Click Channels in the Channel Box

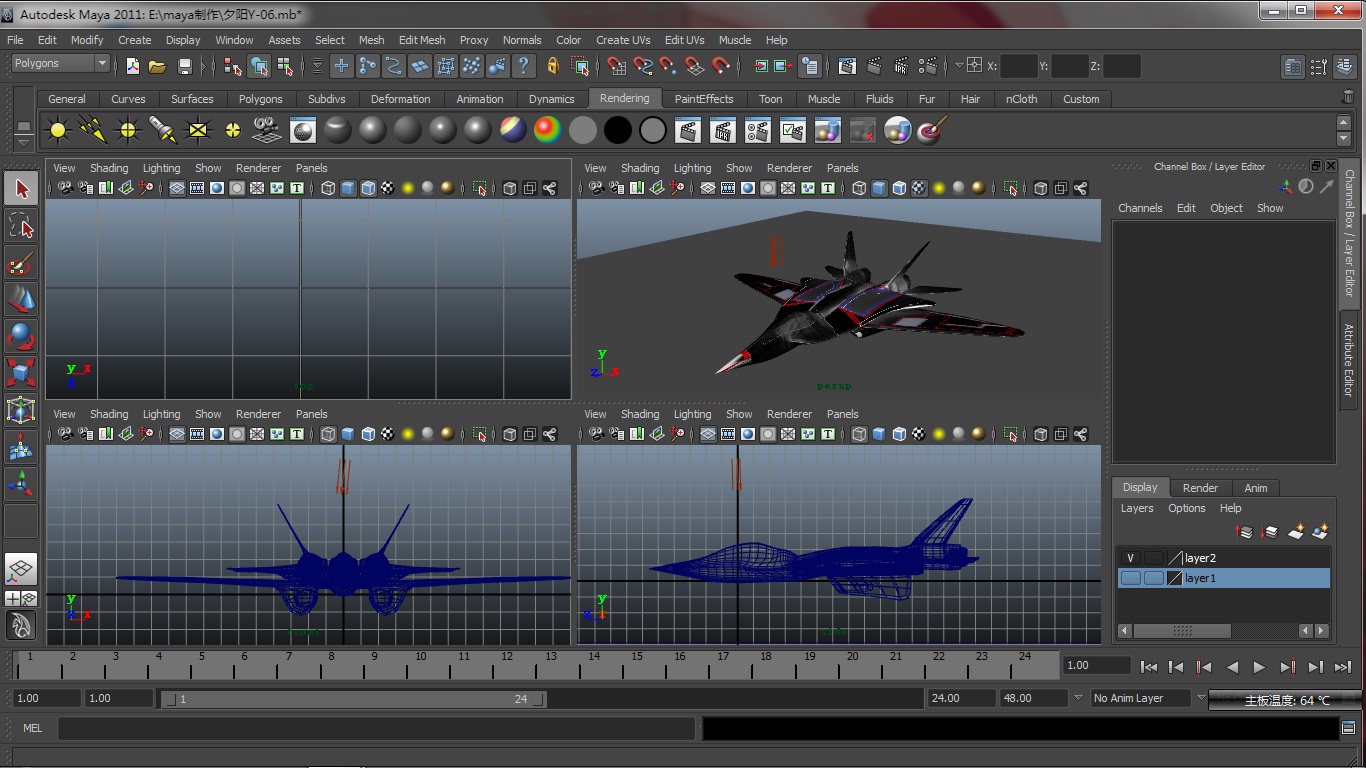click(x=1140, y=208)
